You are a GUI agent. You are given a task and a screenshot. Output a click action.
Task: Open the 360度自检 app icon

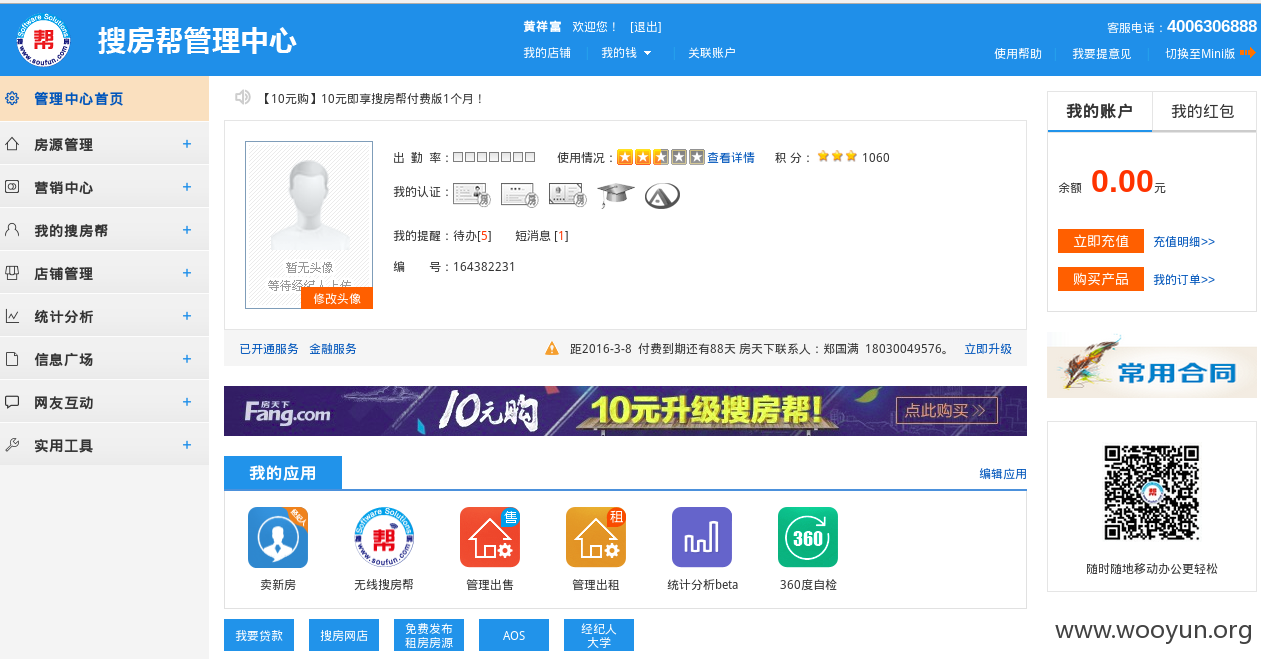point(808,537)
